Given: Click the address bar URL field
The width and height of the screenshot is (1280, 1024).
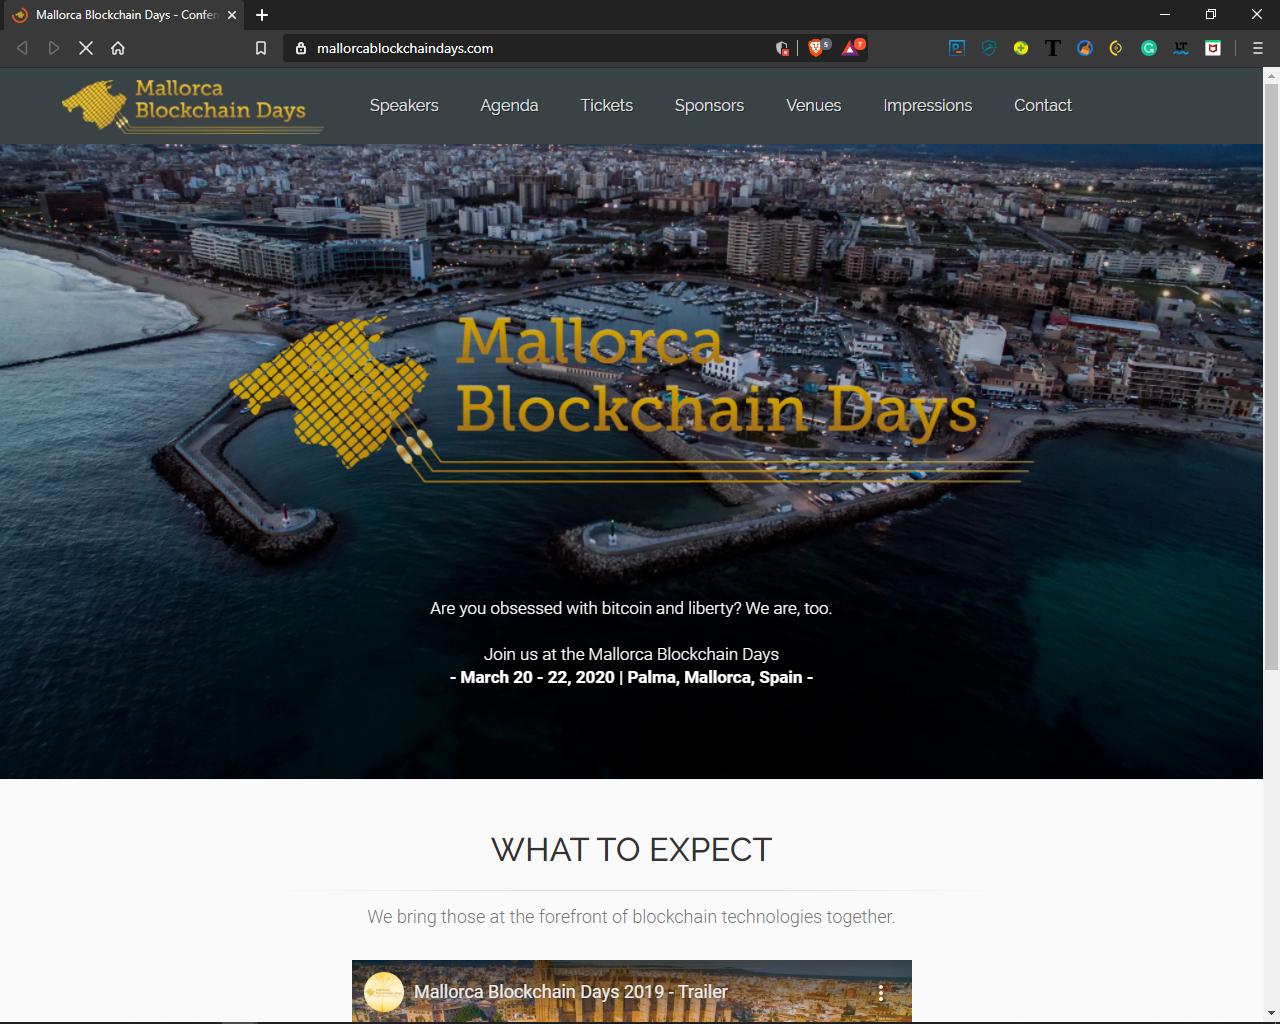Looking at the screenshot, I should click(540, 48).
